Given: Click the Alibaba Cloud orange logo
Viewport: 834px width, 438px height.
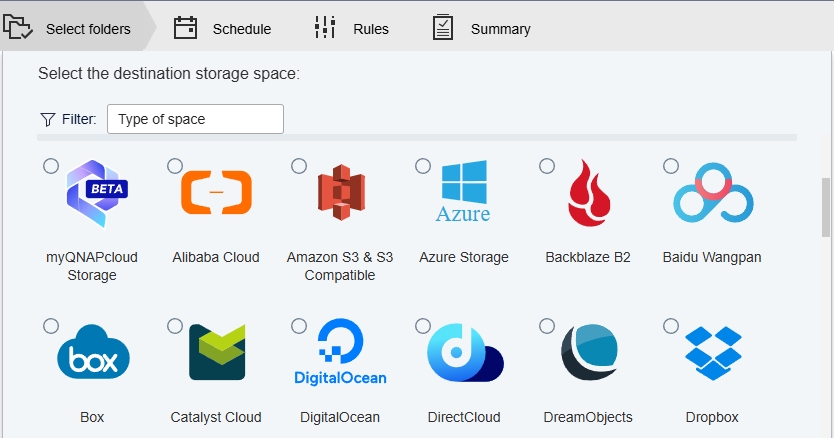Looking at the screenshot, I should click(216, 192).
